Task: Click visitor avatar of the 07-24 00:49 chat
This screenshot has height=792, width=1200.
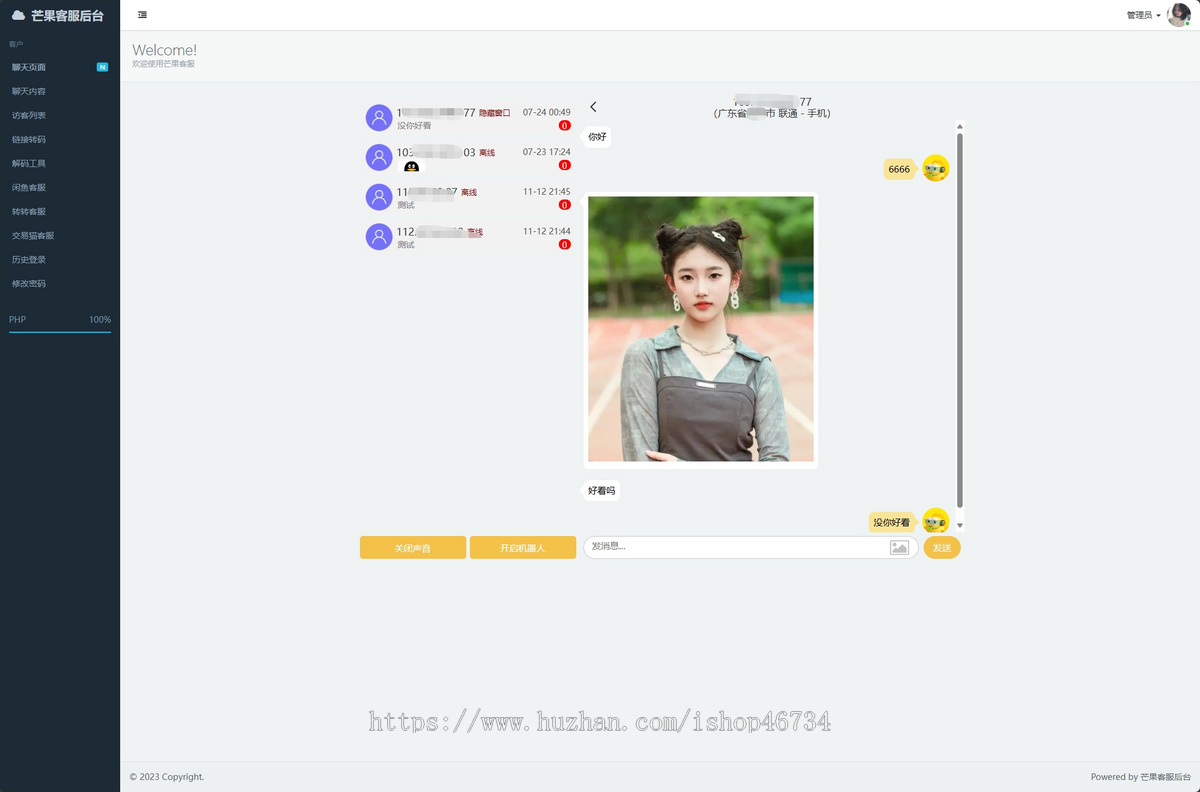Action: pos(379,118)
